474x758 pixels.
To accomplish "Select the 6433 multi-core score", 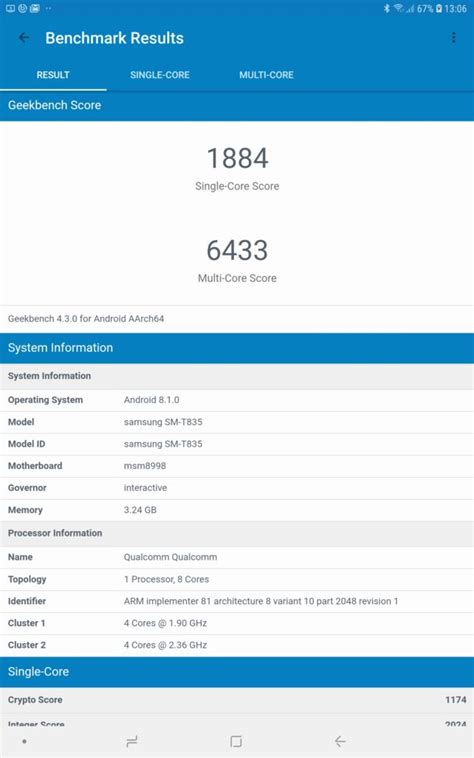I will [237, 250].
